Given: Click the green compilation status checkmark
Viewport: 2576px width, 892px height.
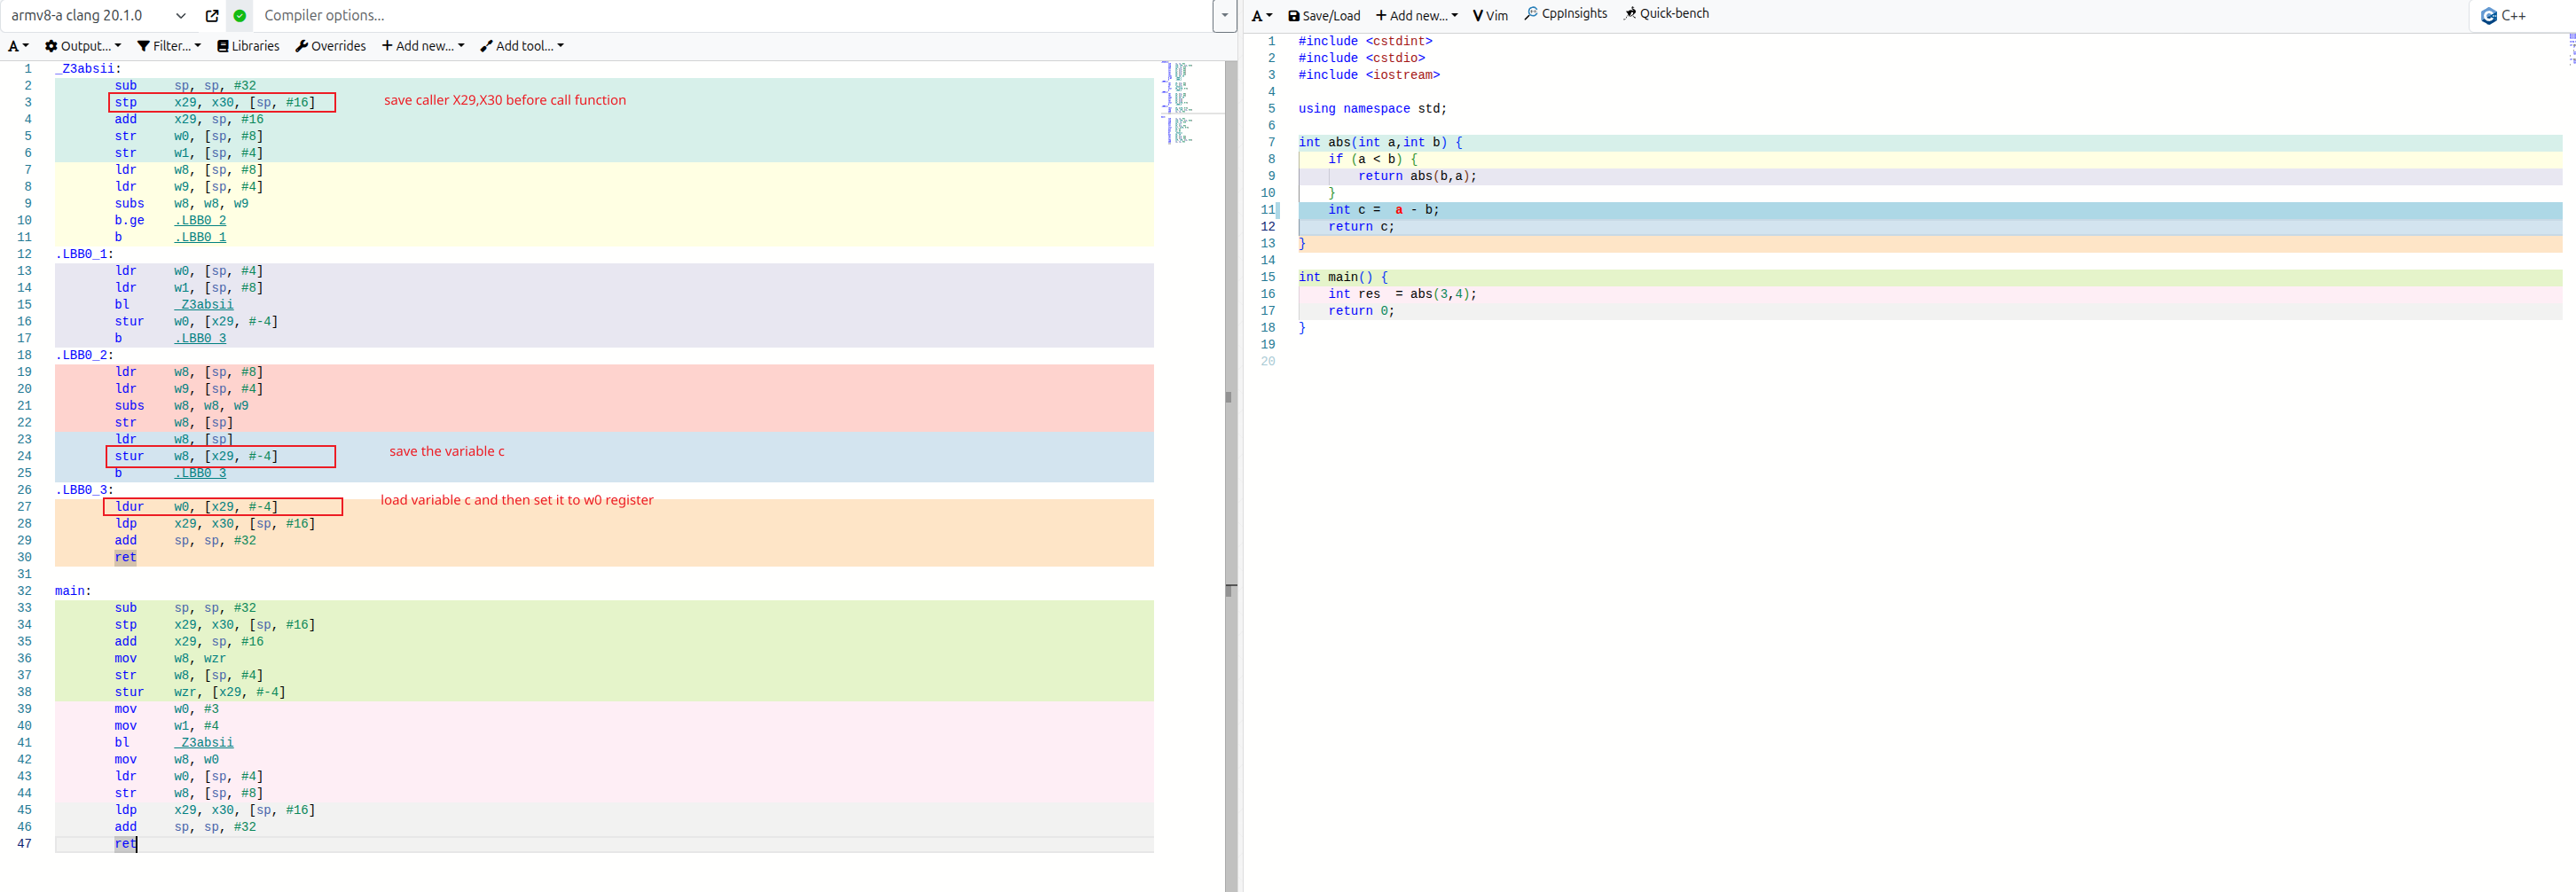Looking at the screenshot, I should click(x=240, y=16).
